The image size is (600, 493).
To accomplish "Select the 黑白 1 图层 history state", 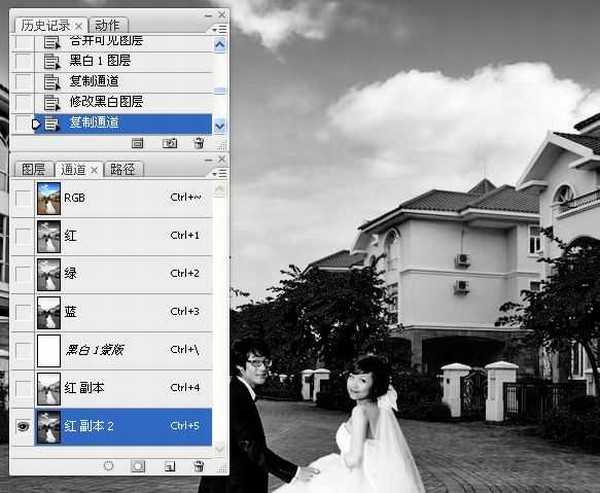I will [x=100, y=61].
